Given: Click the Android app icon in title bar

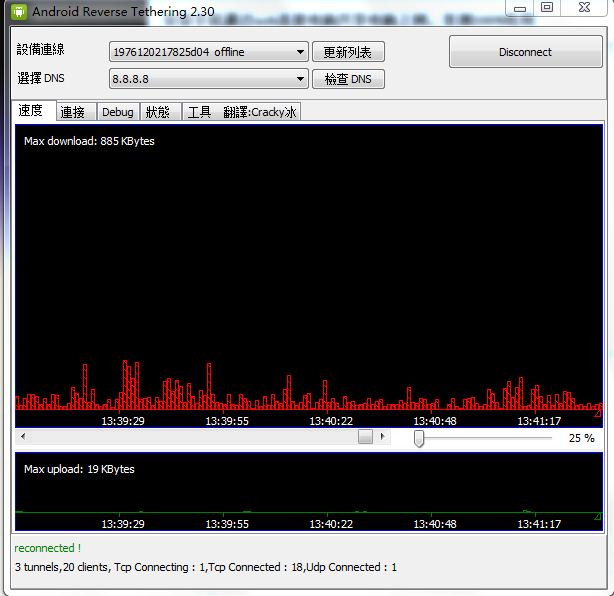Looking at the screenshot, I should pyautogui.click(x=19, y=11).
